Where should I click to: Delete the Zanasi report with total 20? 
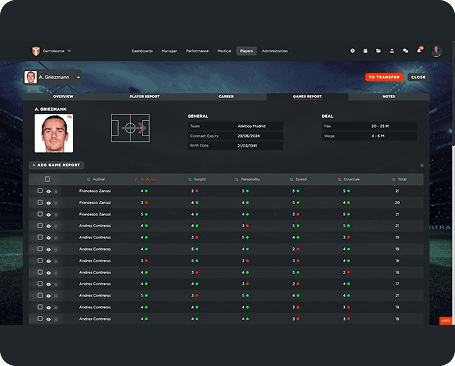(56, 203)
